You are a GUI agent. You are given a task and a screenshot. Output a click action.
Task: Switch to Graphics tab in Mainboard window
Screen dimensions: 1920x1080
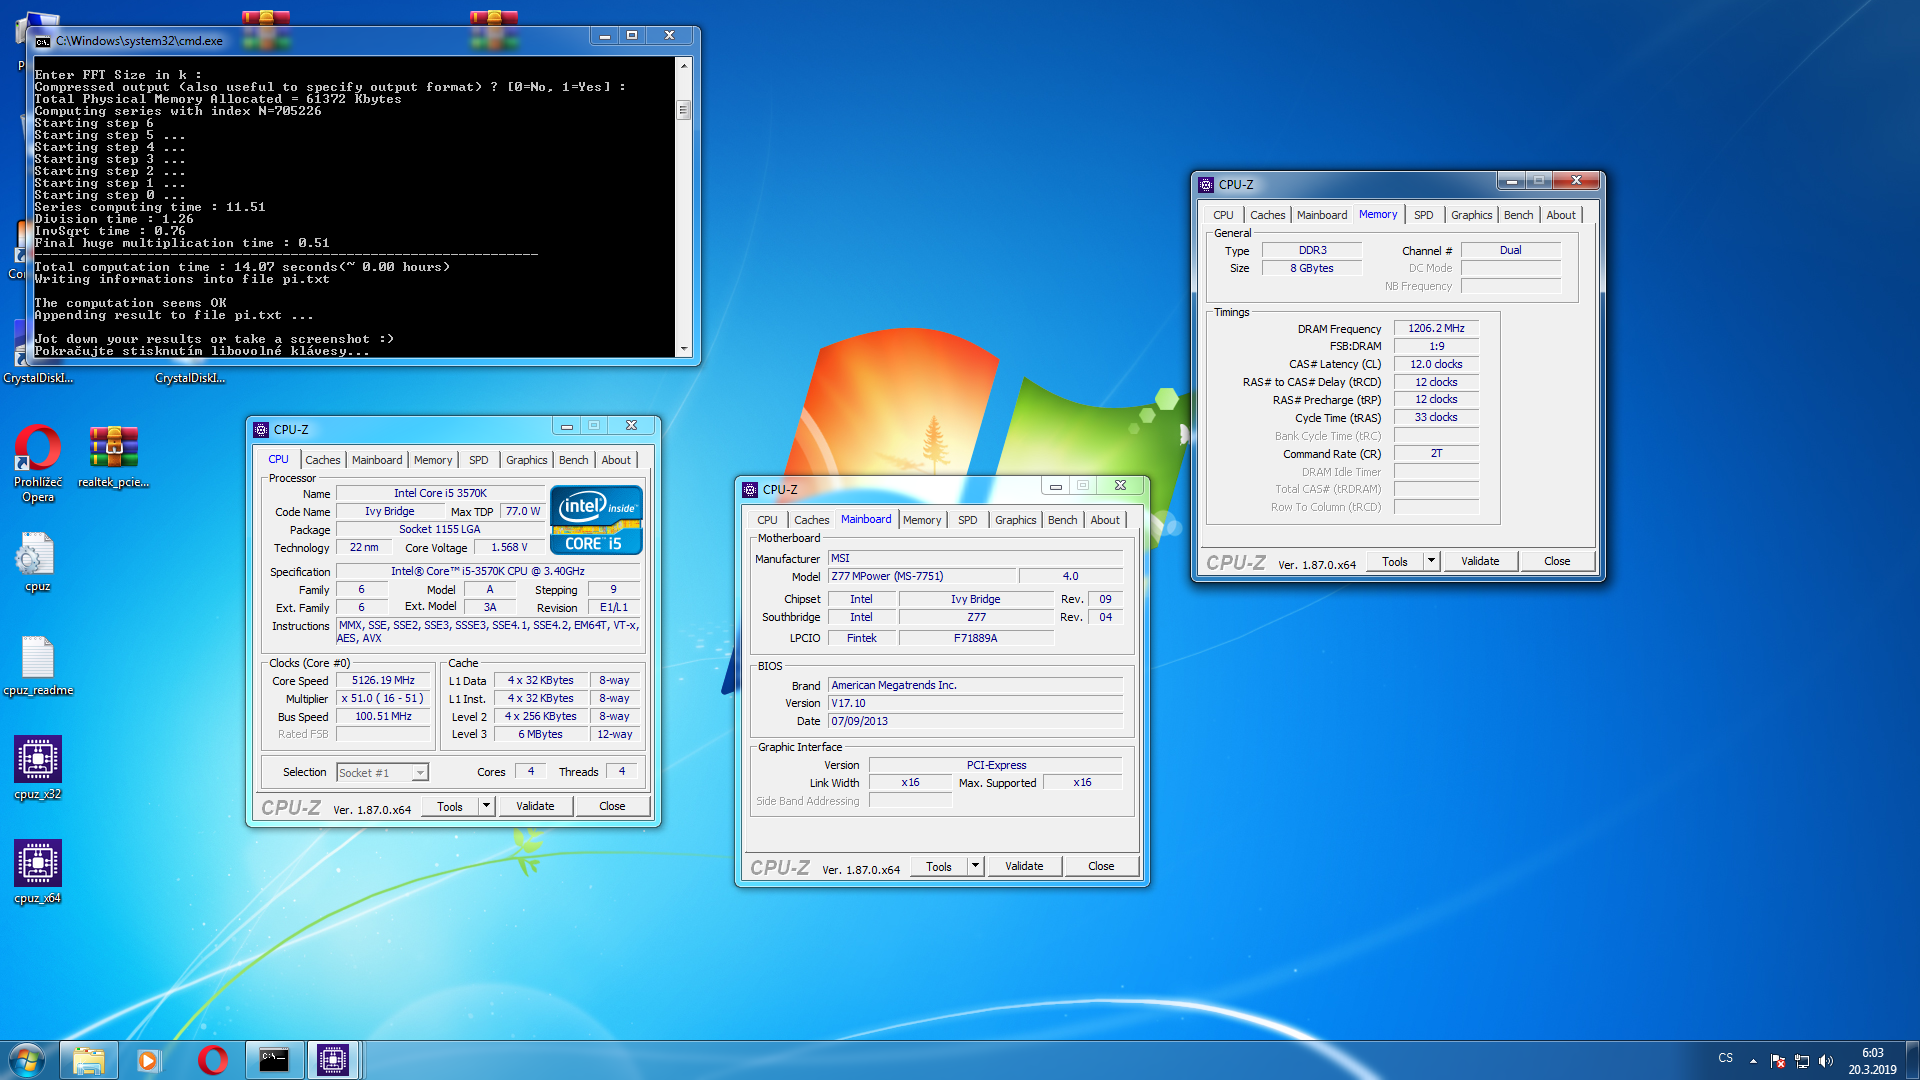[1015, 520]
